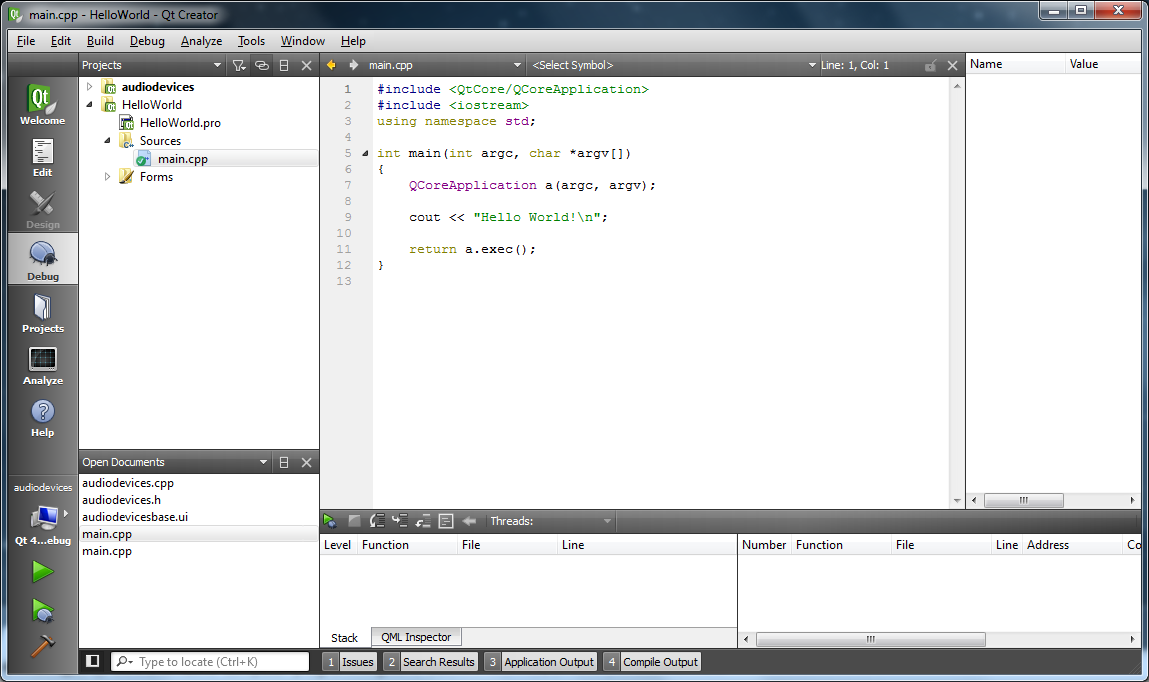The width and height of the screenshot is (1149, 682).
Task: Expand the audiodevices project
Action: [x=89, y=86]
